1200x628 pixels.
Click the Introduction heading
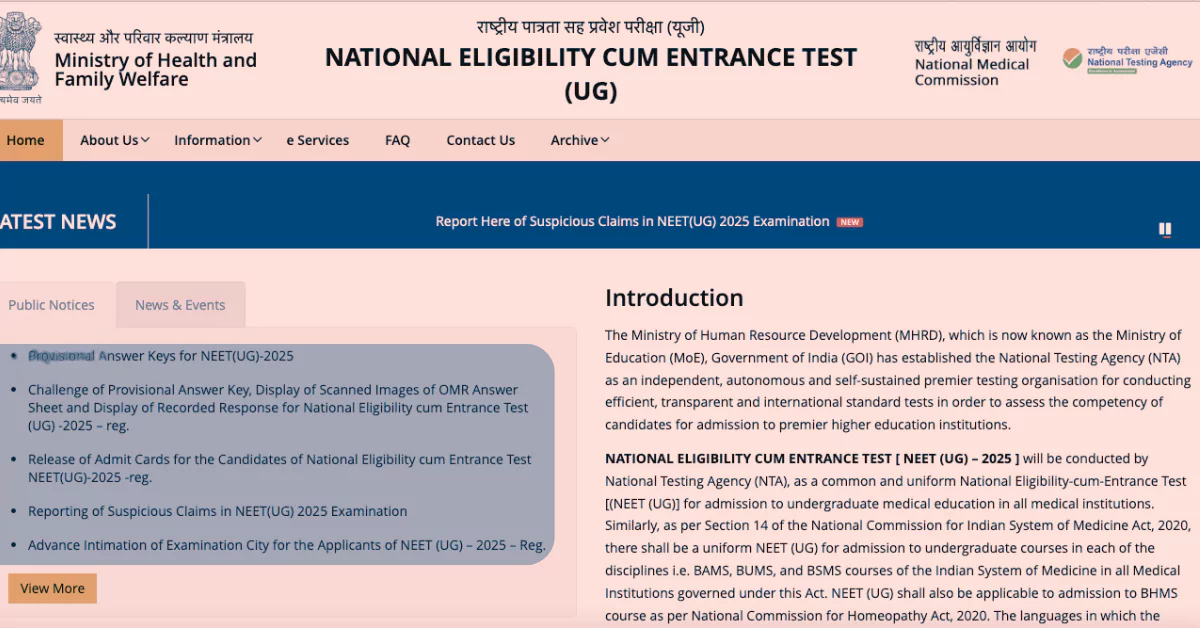[x=674, y=298]
